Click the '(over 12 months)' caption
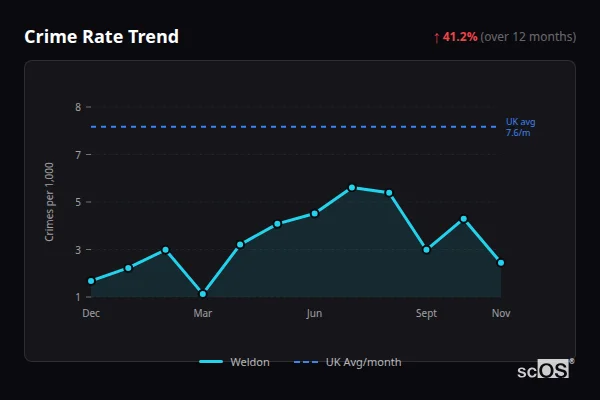The width and height of the screenshot is (600, 400). [528, 37]
